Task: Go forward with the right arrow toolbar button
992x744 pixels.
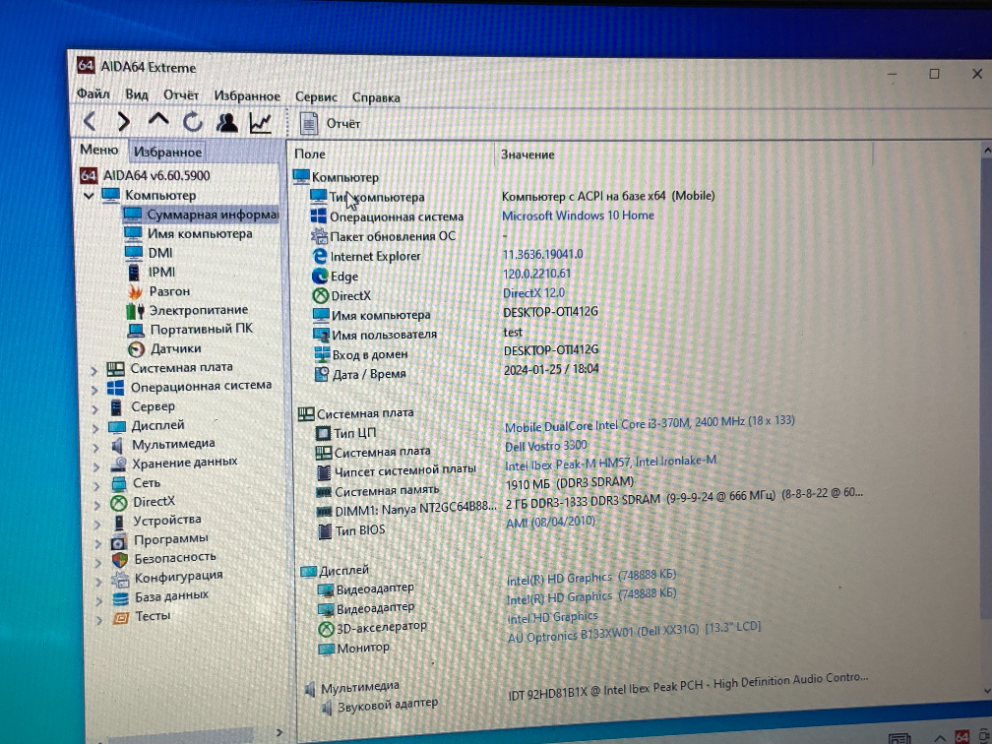Action: (x=124, y=121)
